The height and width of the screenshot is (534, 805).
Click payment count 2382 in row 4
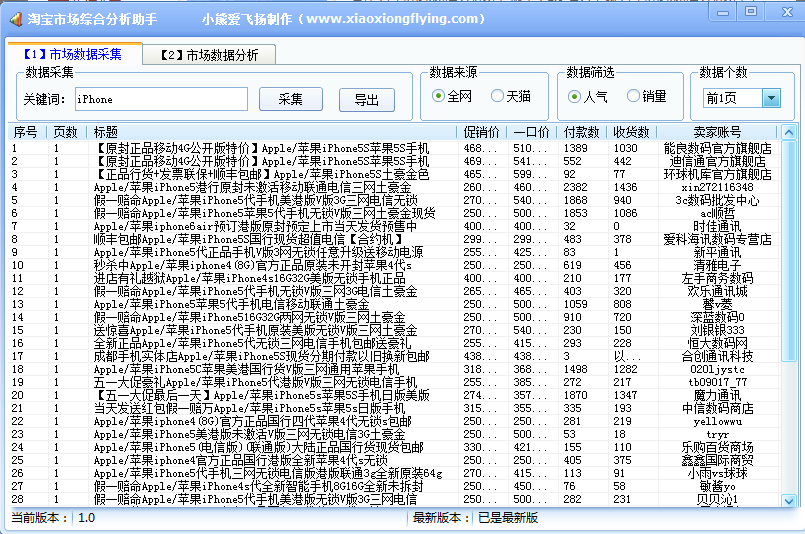coord(575,187)
